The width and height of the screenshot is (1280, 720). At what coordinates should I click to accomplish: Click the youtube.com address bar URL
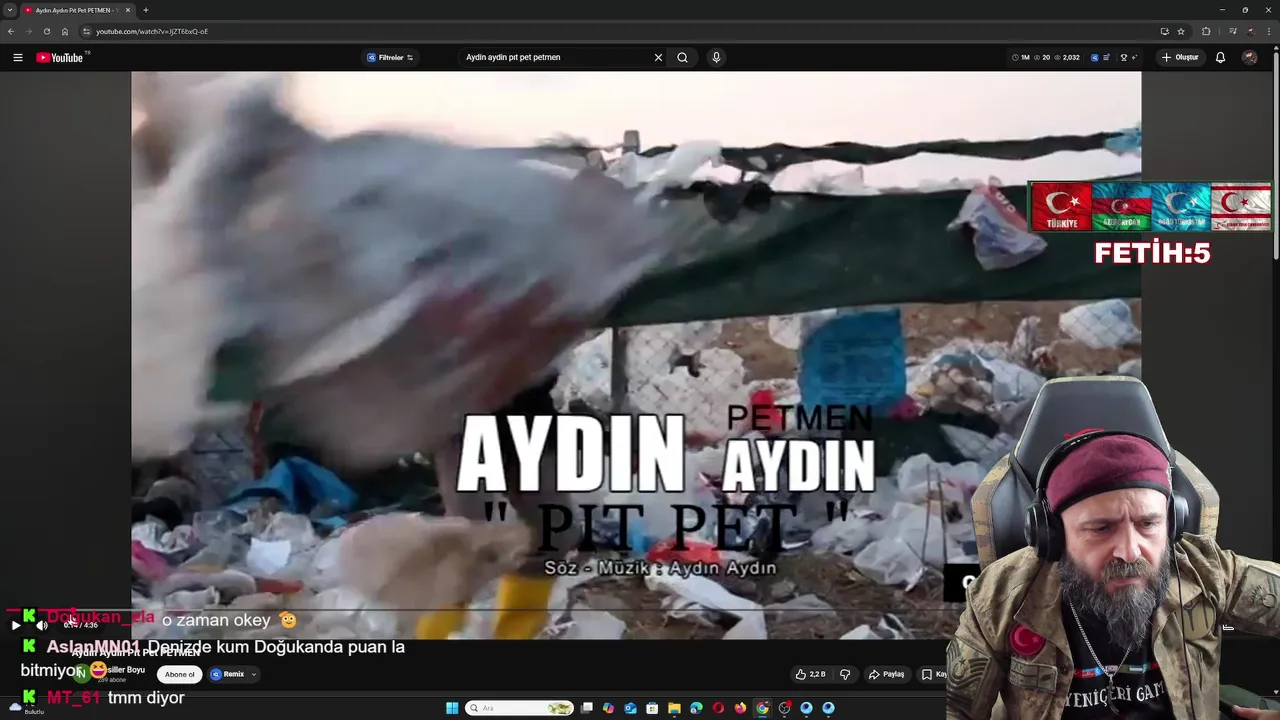click(x=152, y=31)
